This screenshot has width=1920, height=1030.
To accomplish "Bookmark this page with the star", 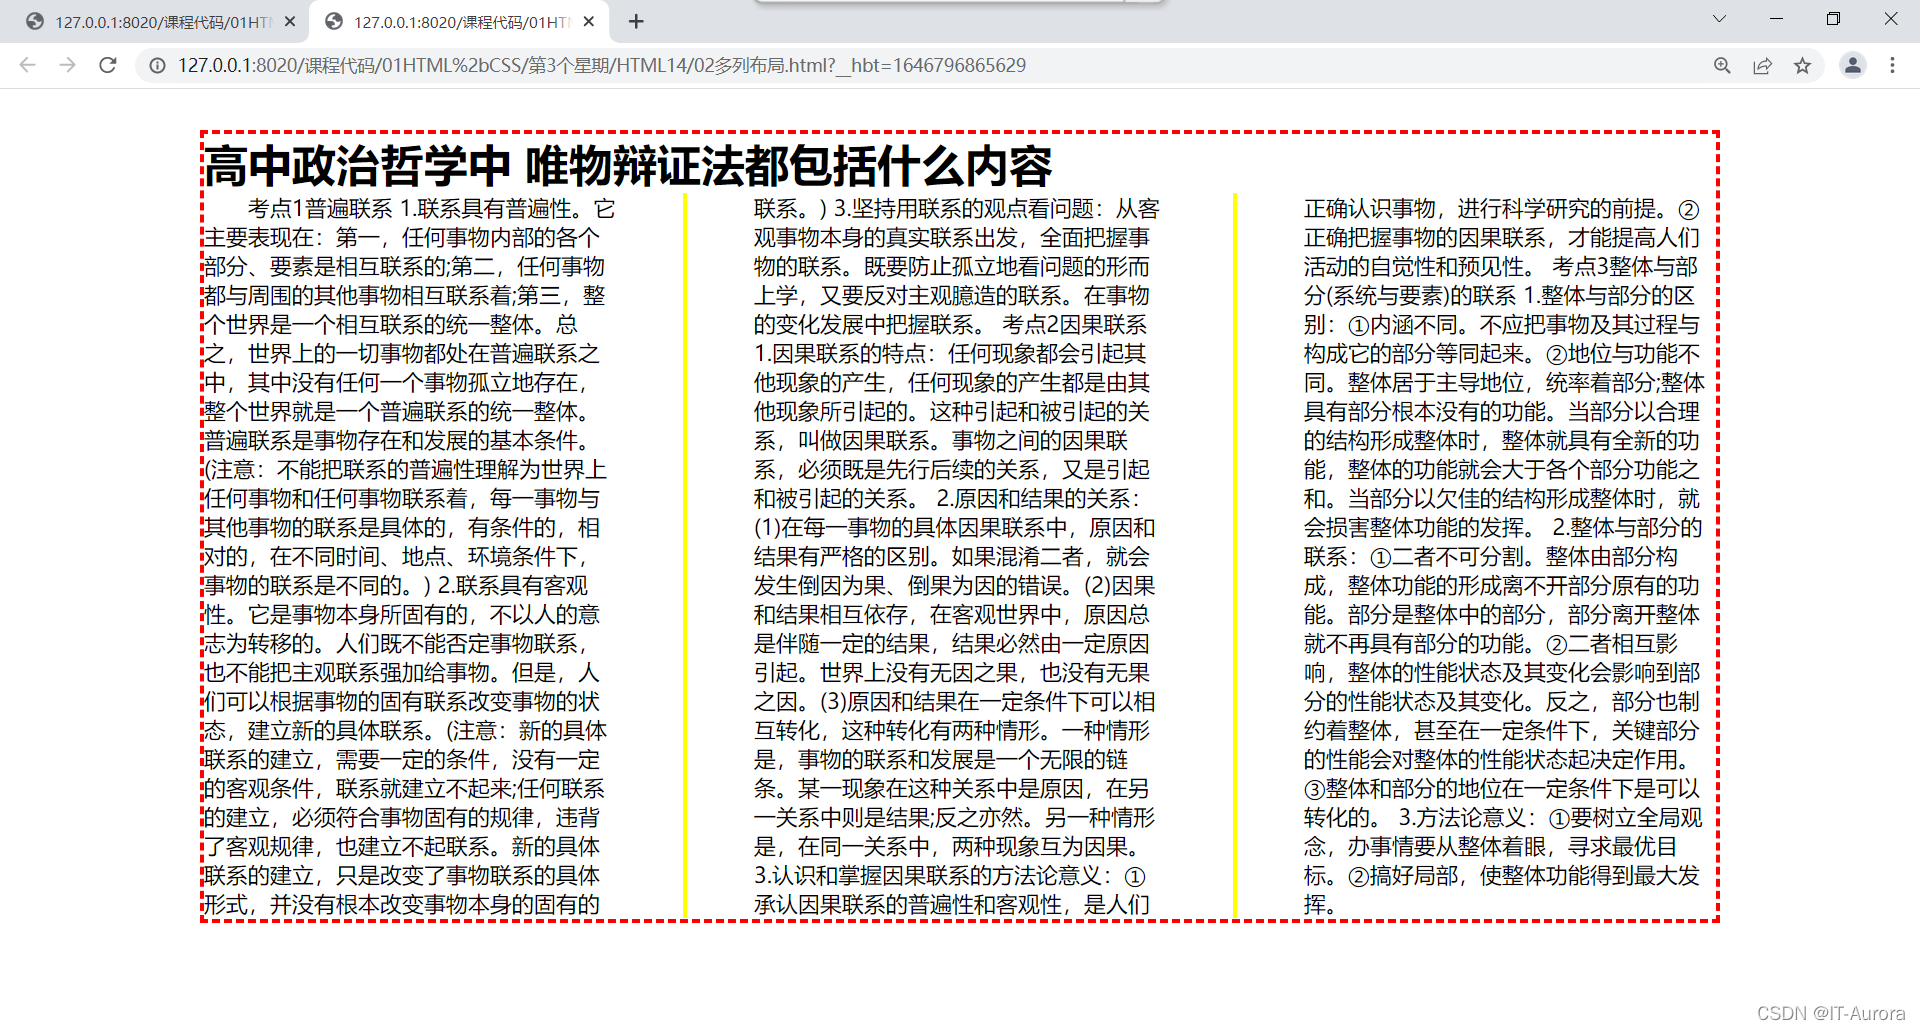I will click(x=1802, y=65).
